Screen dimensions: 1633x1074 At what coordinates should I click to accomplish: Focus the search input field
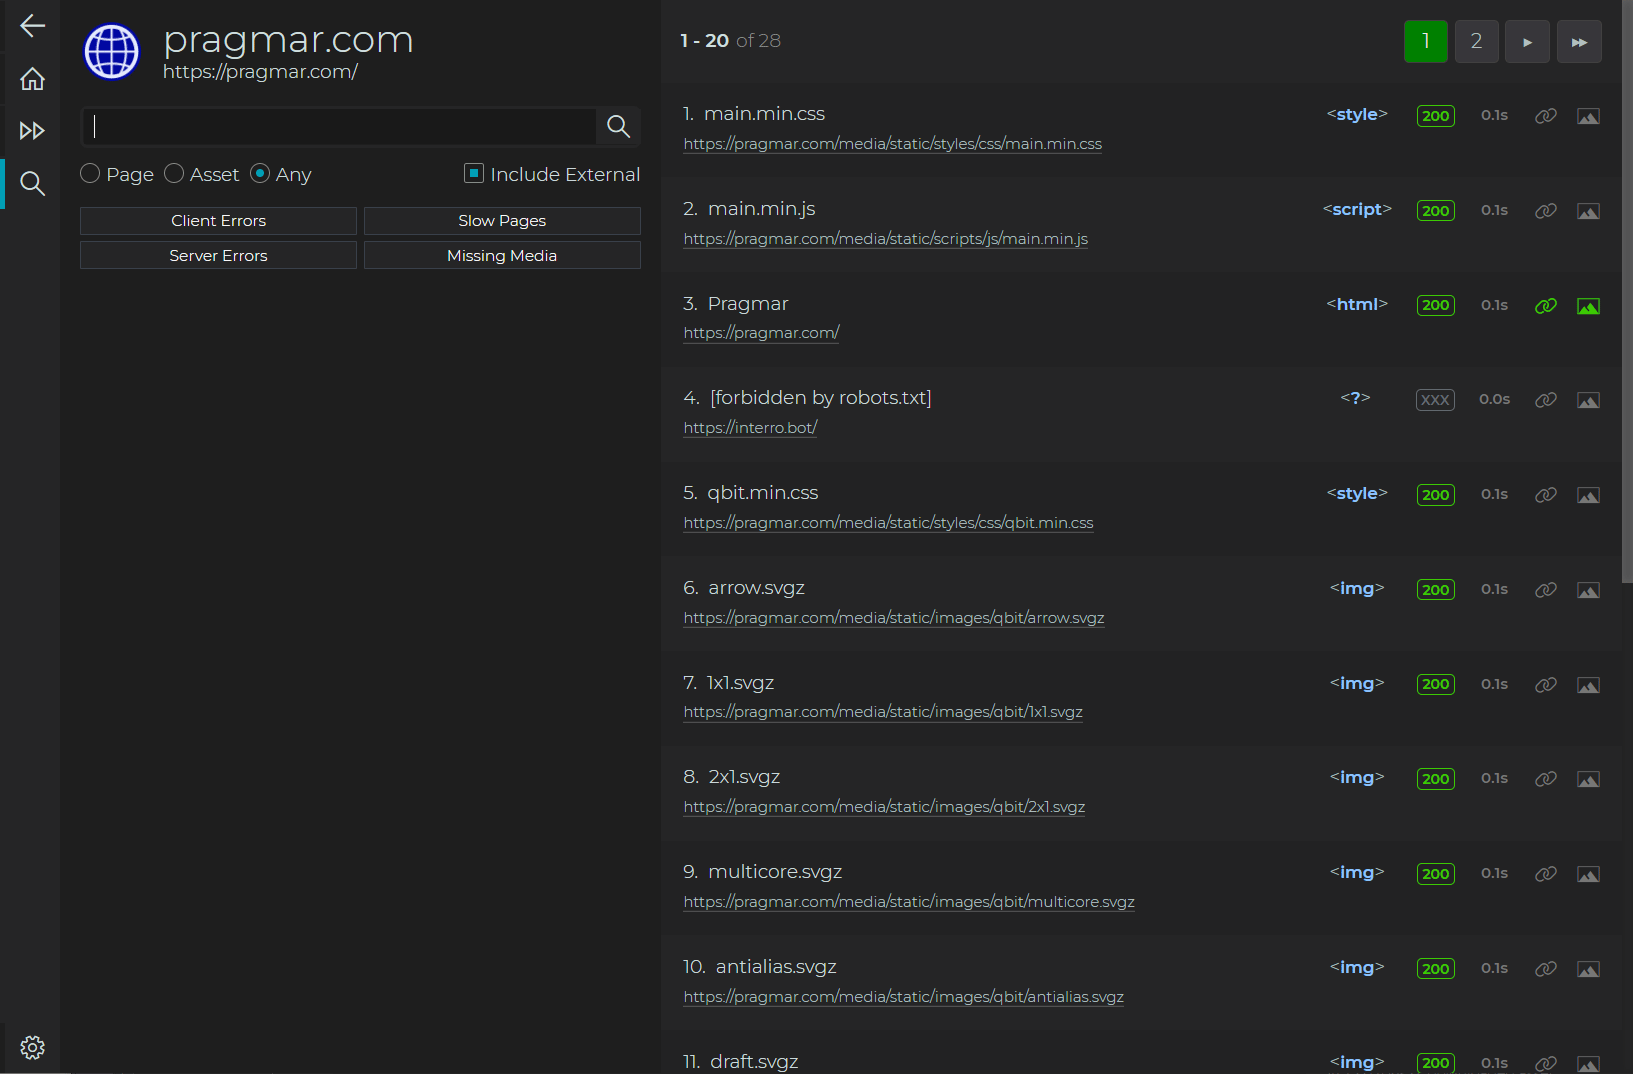click(x=340, y=127)
